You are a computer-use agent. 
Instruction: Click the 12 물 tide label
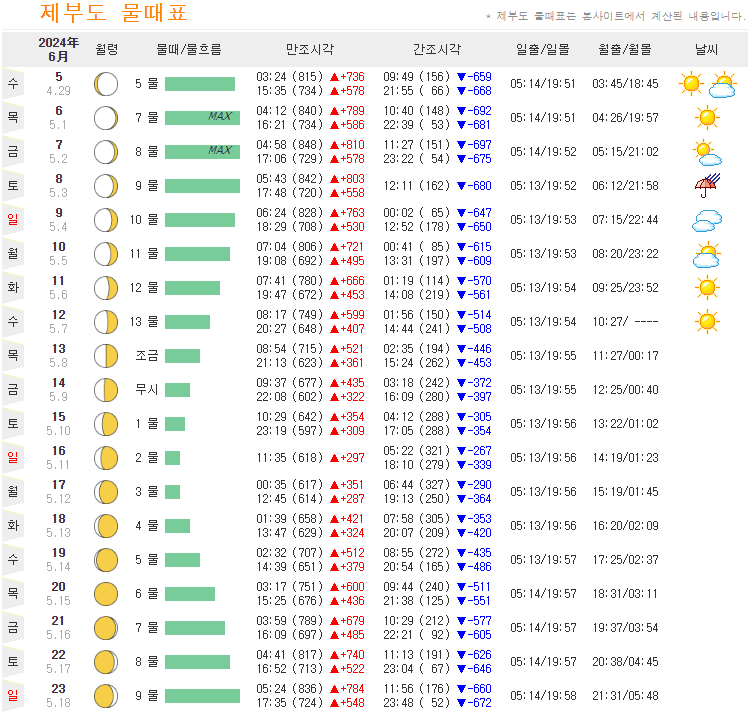click(144, 288)
